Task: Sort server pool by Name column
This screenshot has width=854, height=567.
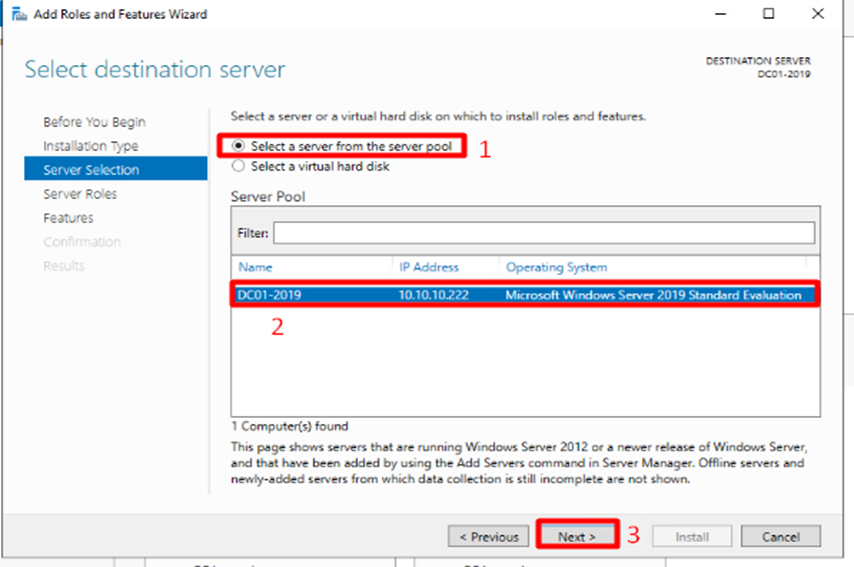Action: (255, 267)
